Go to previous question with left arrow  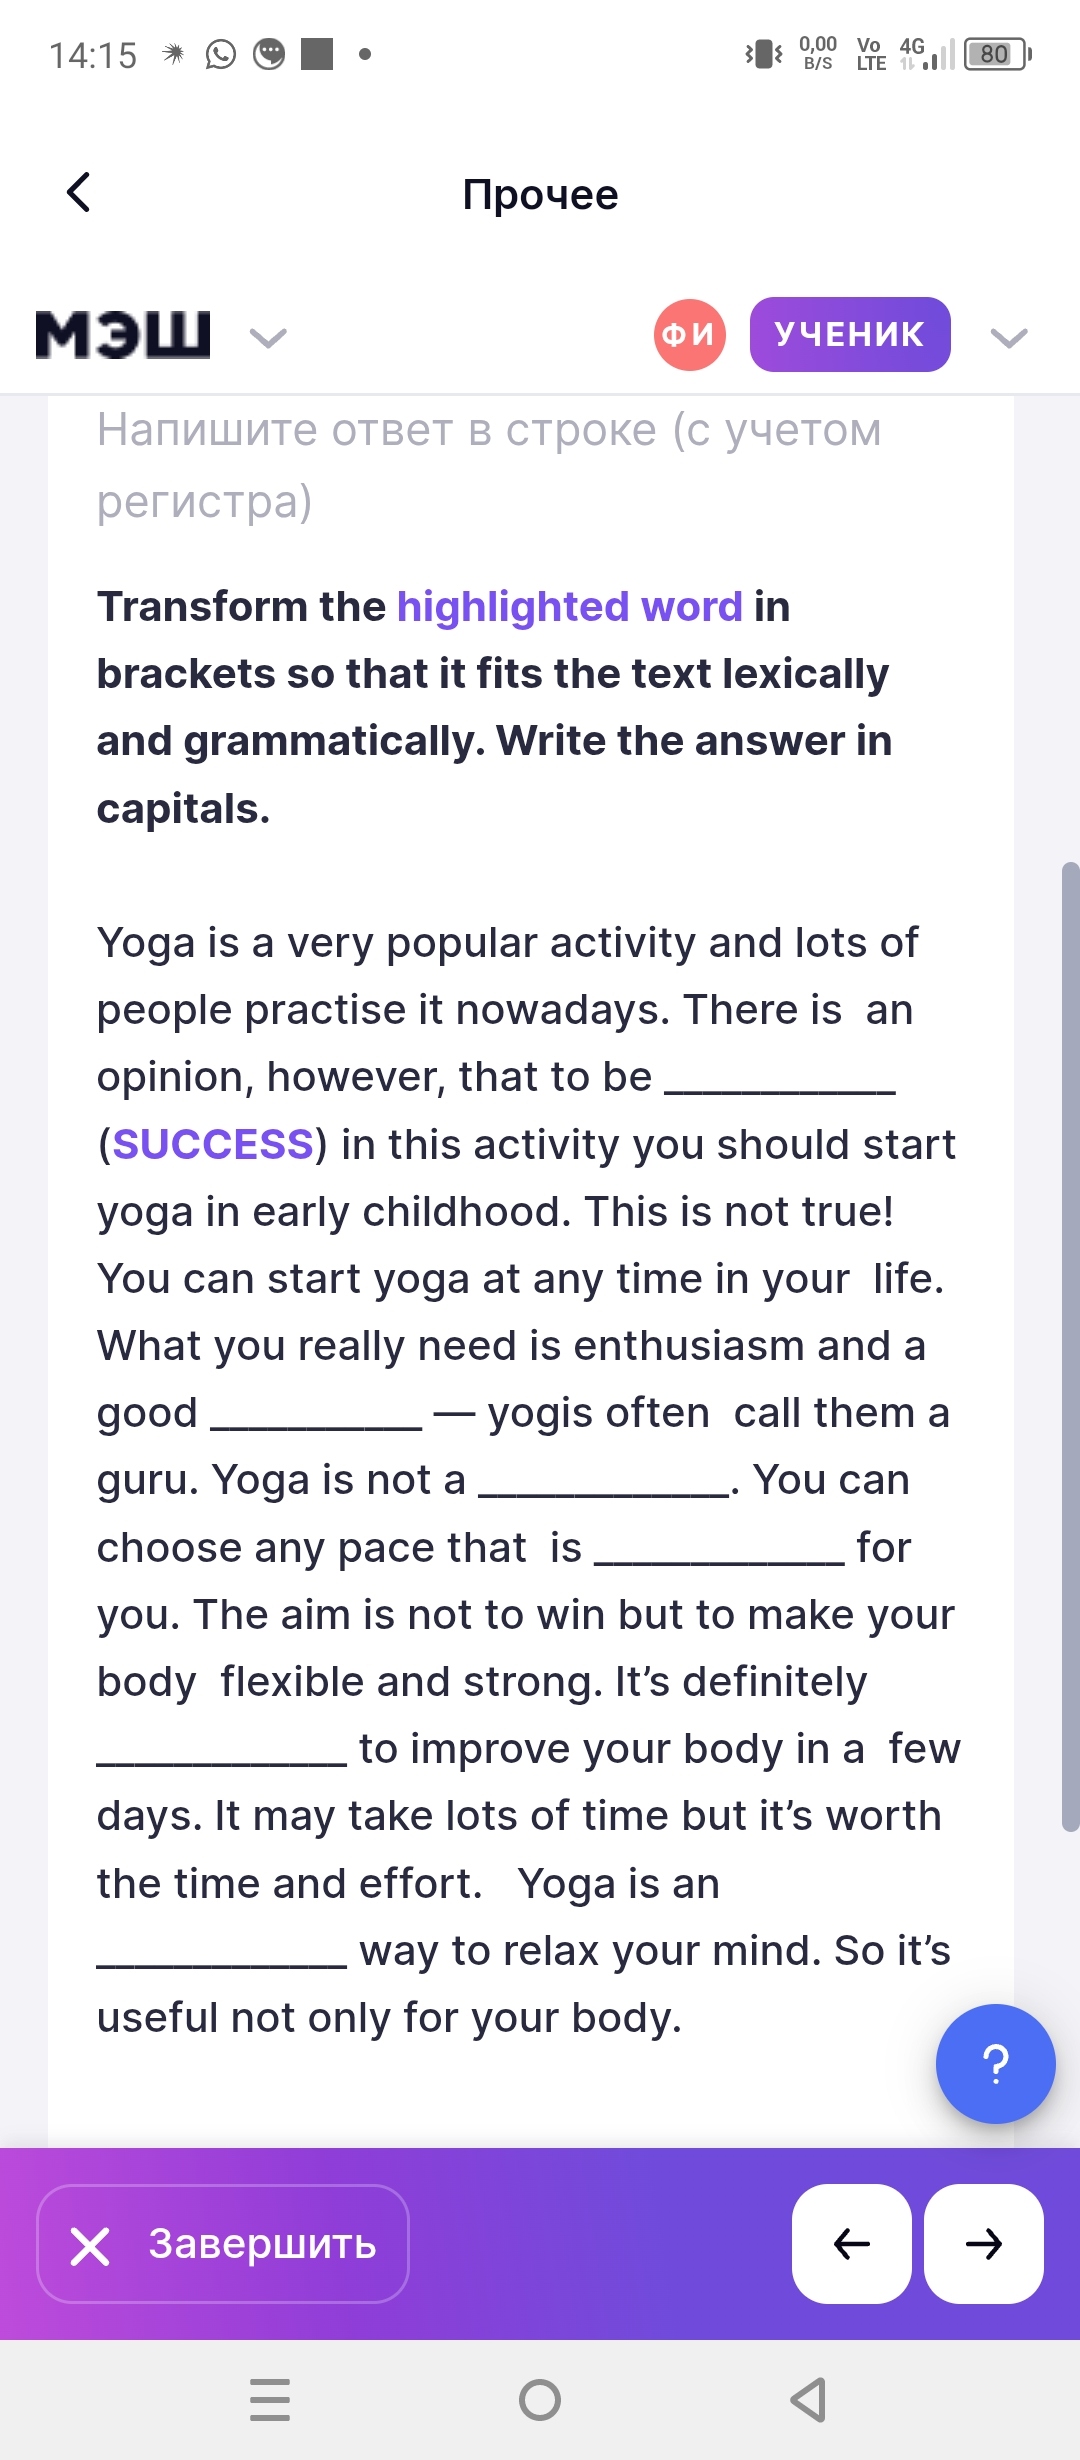pyautogui.click(x=851, y=2243)
